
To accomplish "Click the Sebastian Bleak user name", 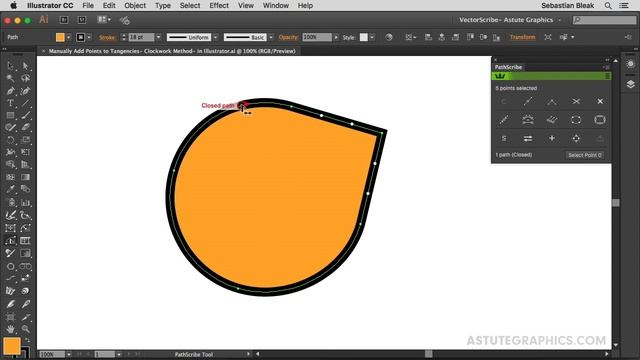I will pos(567,6).
